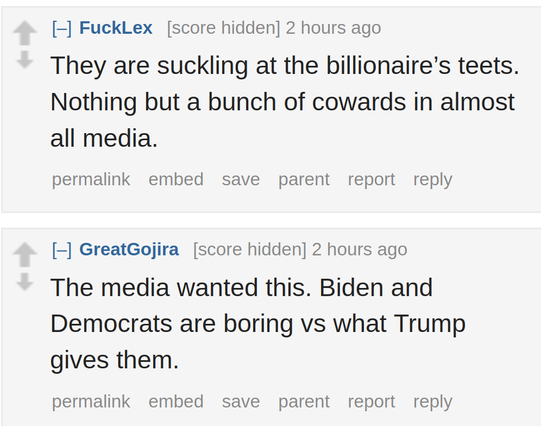Report GreatGojira's comment
The width and height of the screenshot is (541, 426).
coord(371,402)
